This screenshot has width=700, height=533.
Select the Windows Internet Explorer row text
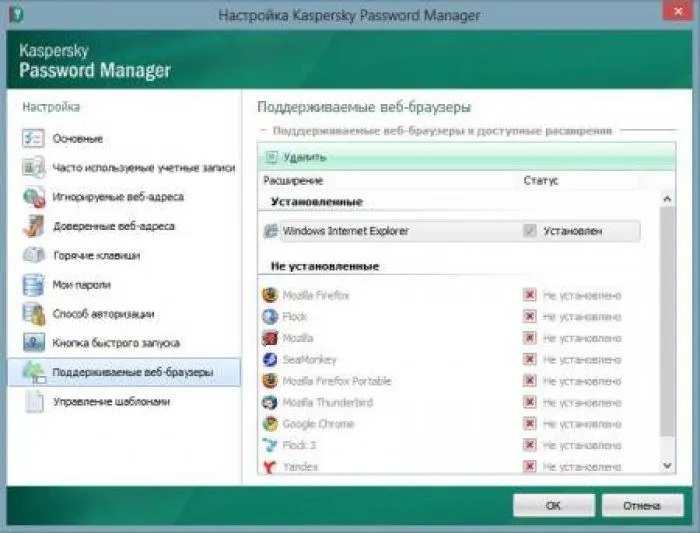coord(346,231)
